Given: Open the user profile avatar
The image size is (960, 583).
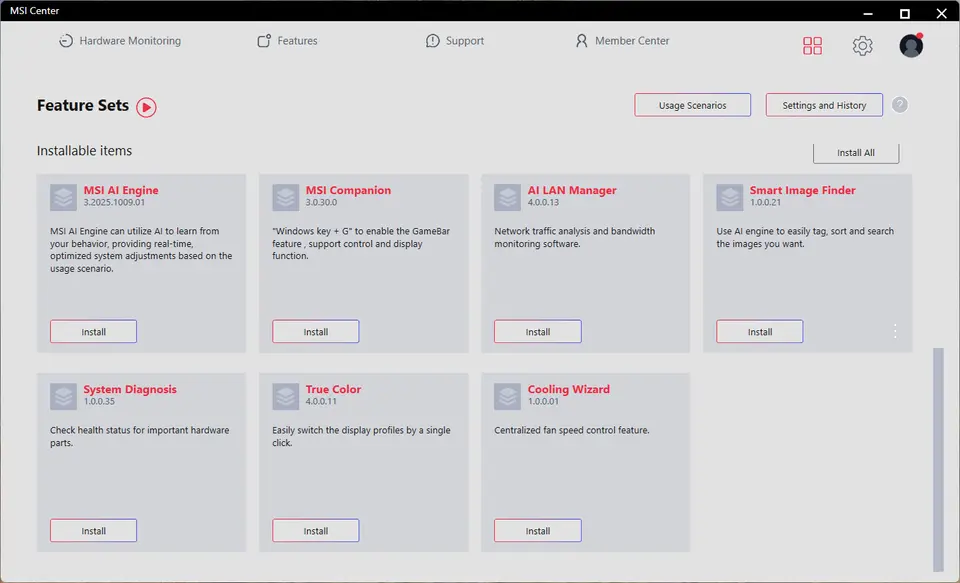Looking at the screenshot, I should pos(910,46).
